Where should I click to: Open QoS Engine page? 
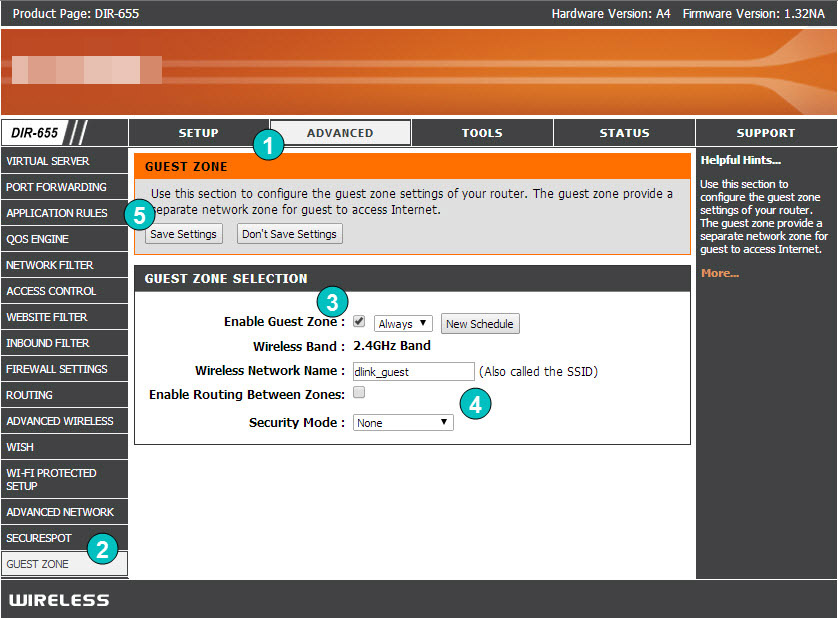click(64, 239)
